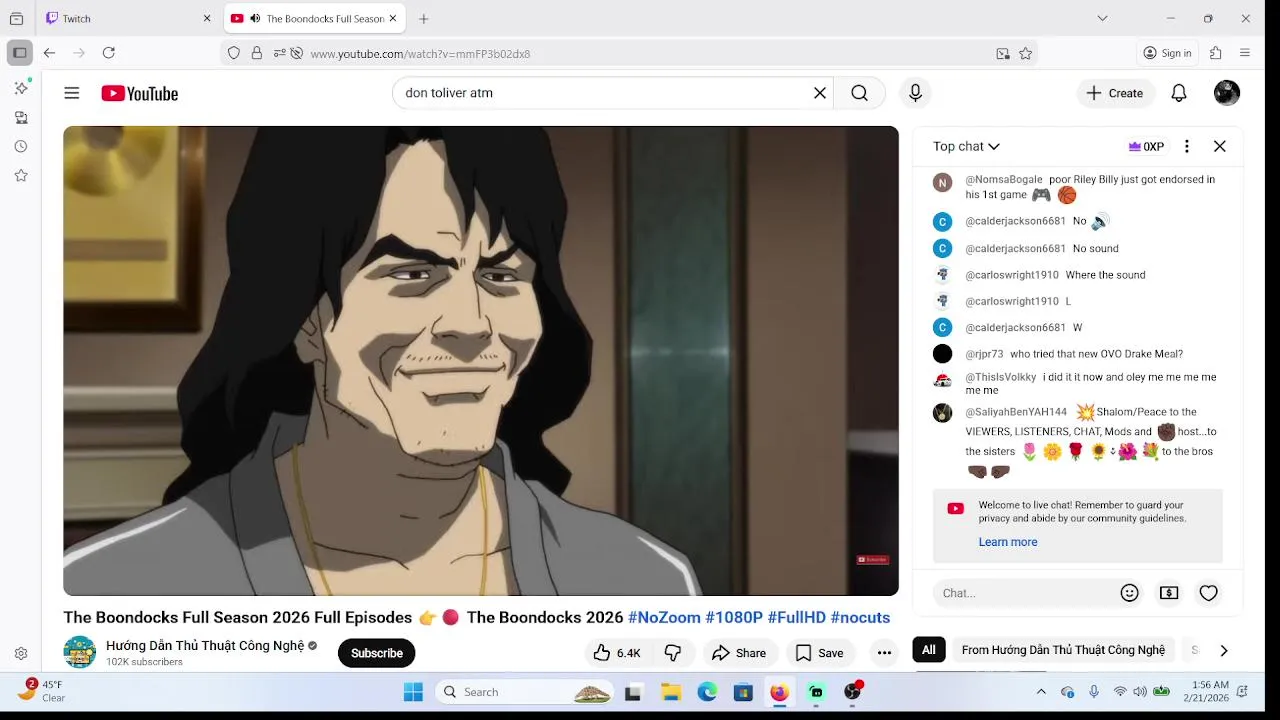
Task: Click the Learn more chat link
Action: [1008, 542]
